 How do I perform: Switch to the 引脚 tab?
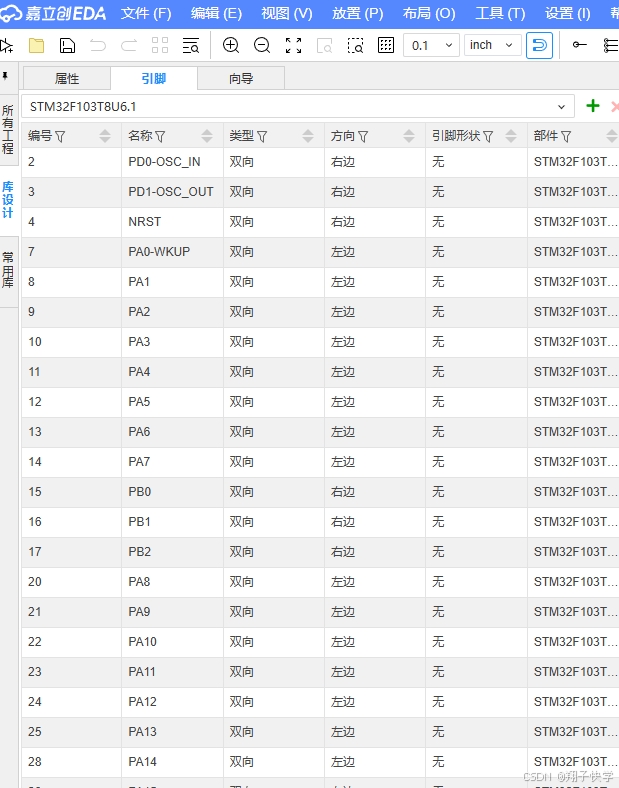(154, 78)
